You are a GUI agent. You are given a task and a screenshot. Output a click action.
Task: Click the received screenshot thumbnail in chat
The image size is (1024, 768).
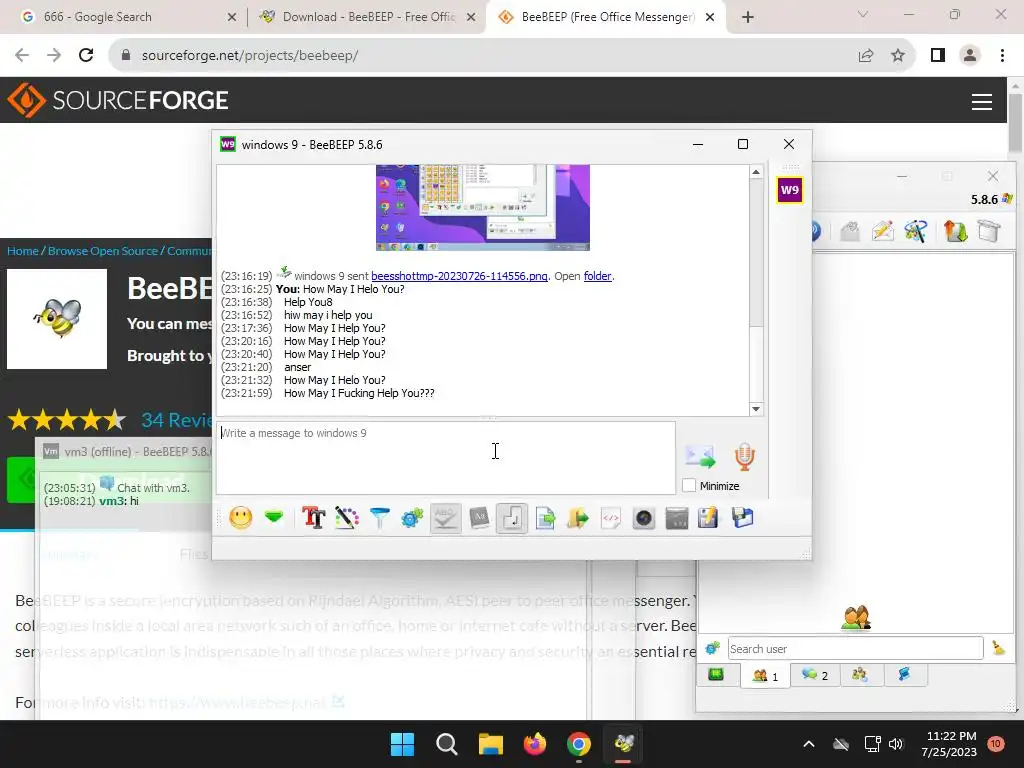click(483, 207)
